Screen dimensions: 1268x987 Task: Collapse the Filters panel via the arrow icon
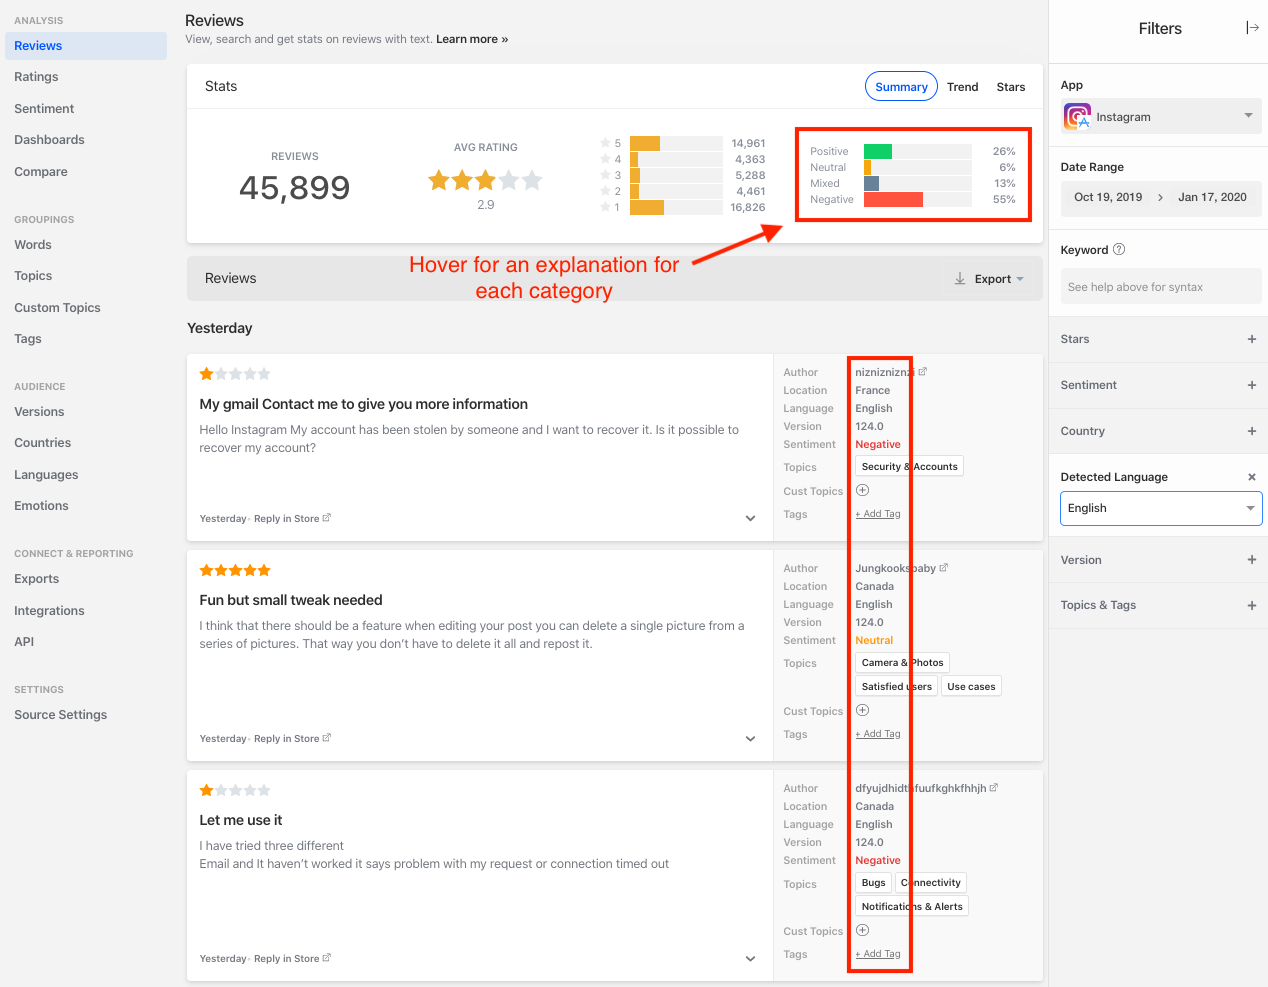point(1253,27)
